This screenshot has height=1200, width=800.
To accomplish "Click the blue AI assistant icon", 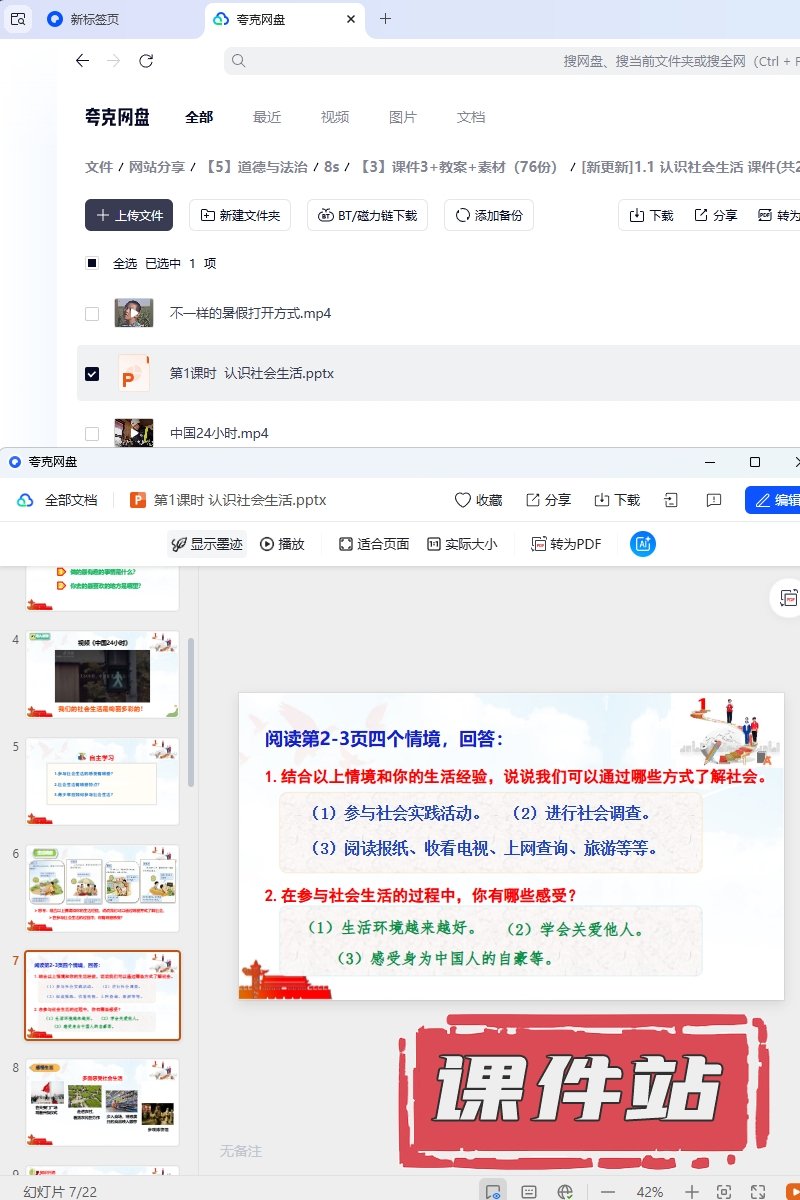I will click(x=642, y=544).
